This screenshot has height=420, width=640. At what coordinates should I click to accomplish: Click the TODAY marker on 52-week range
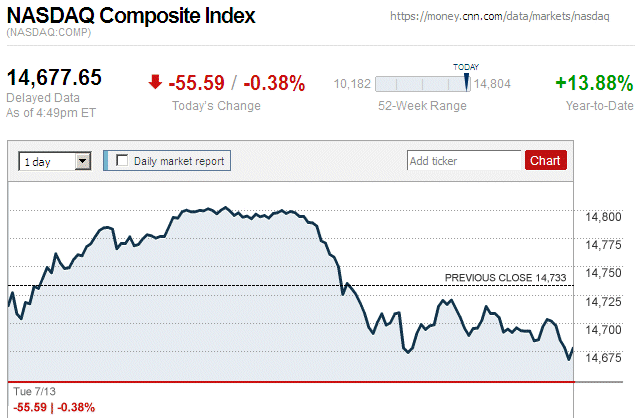tap(466, 79)
